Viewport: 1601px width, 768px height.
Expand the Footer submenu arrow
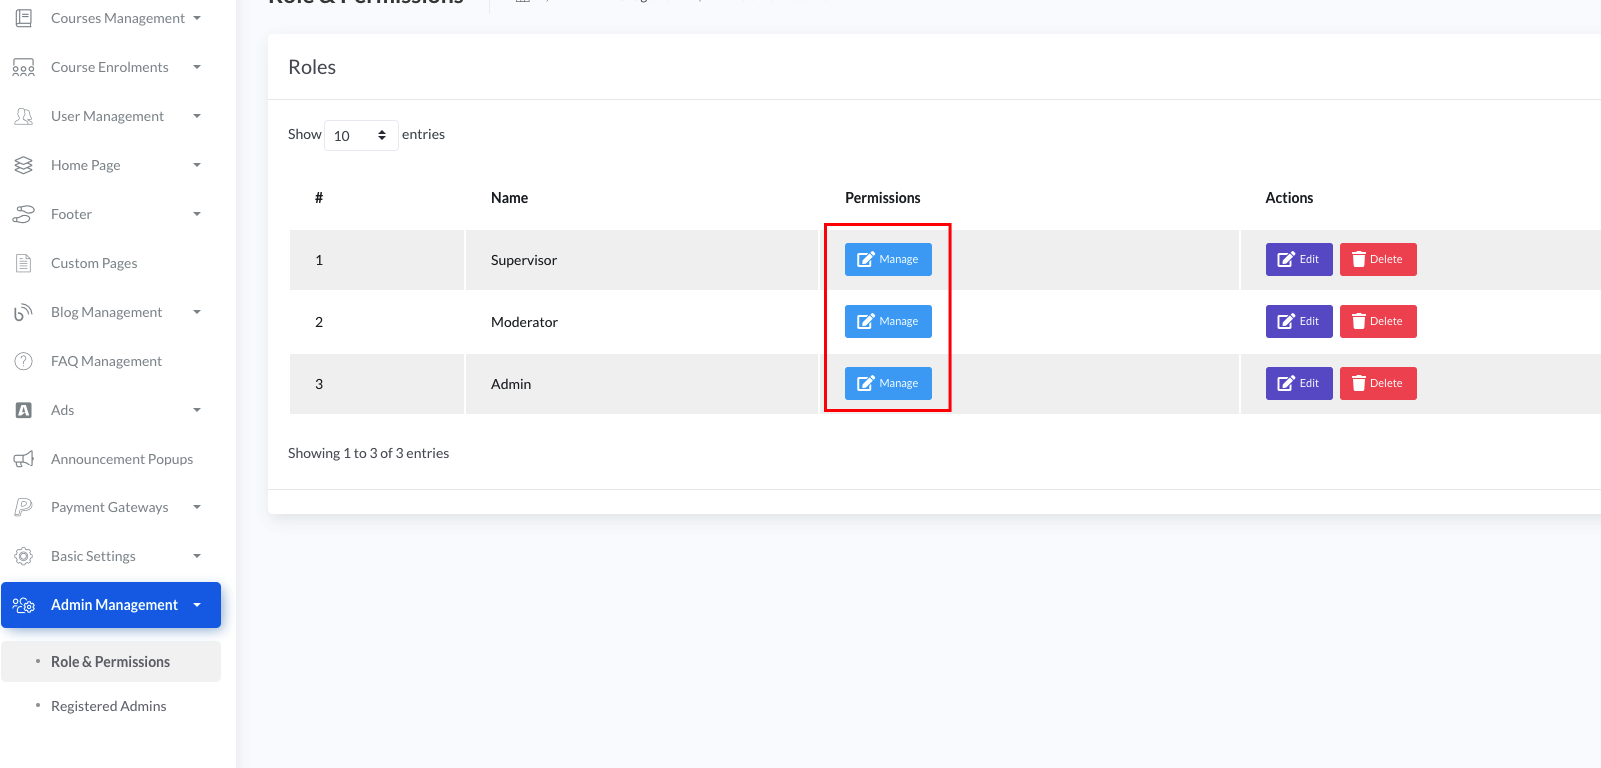click(197, 214)
